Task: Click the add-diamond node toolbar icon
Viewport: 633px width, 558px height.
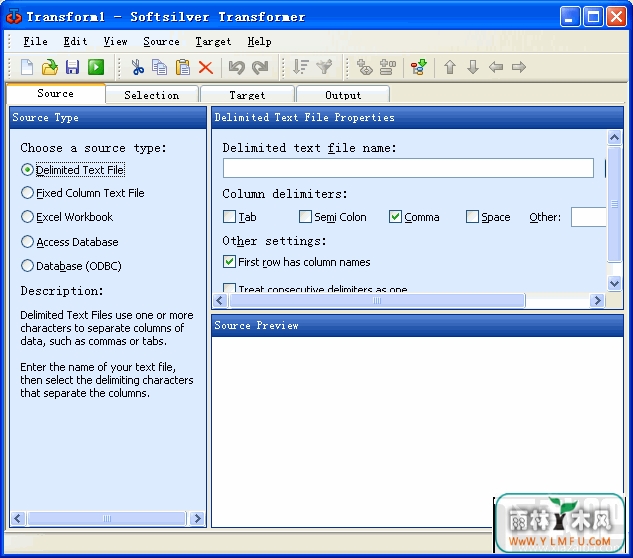Action: [x=365, y=67]
